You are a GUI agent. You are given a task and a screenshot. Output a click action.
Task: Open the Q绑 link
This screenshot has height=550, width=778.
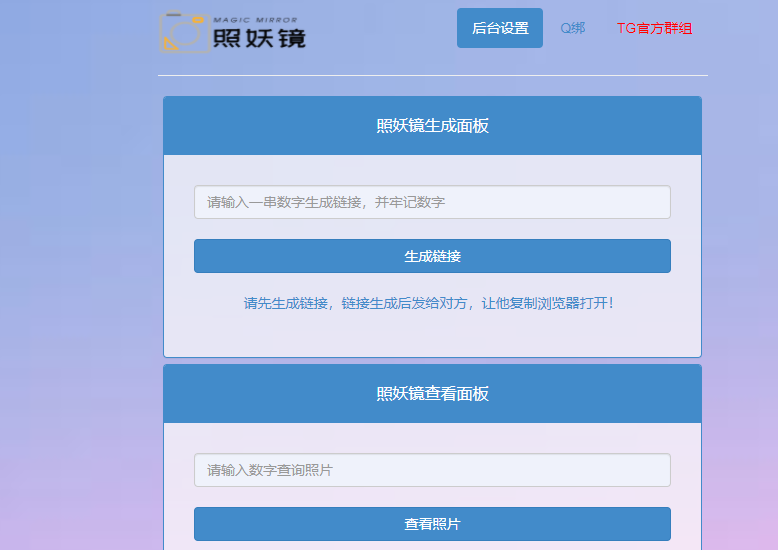[x=573, y=28]
